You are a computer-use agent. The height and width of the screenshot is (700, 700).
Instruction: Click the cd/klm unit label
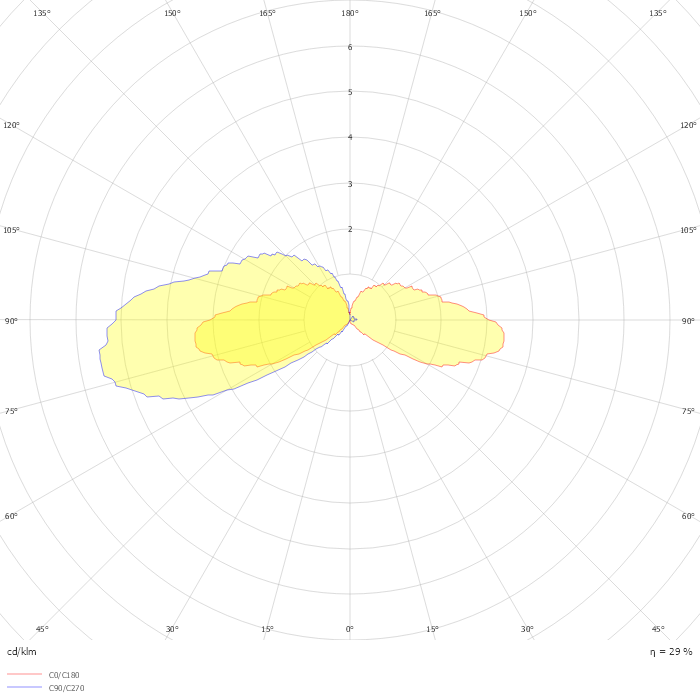pyautogui.click(x=22, y=652)
